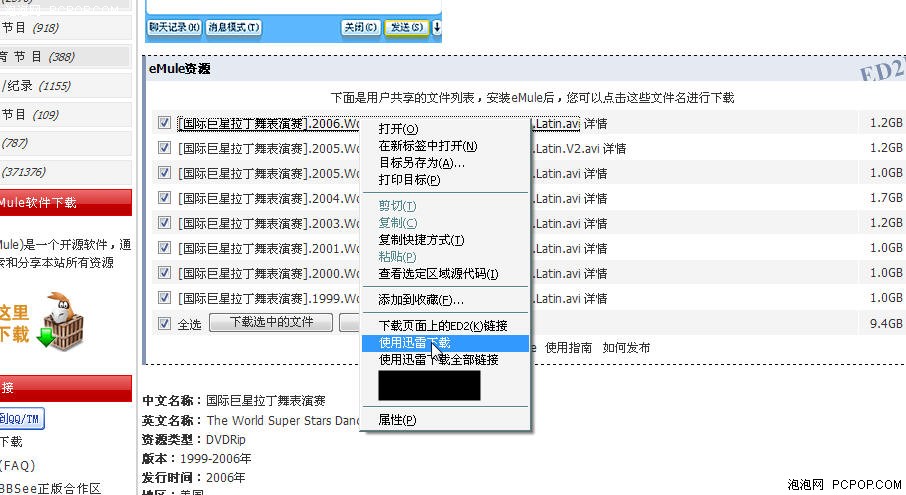Toggle checkbox of the 2003 Latin.avi row
Image resolution: width=906 pixels, height=495 pixels.
(x=164, y=223)
